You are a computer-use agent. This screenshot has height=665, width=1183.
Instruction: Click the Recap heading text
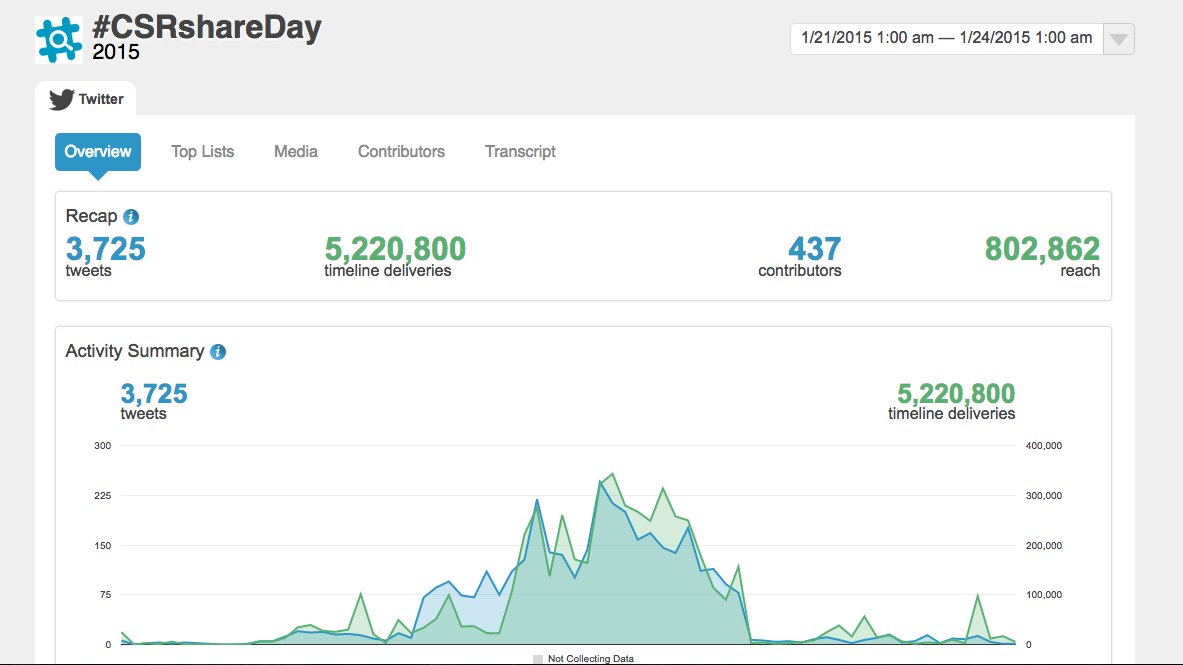(x=91, y=216)
